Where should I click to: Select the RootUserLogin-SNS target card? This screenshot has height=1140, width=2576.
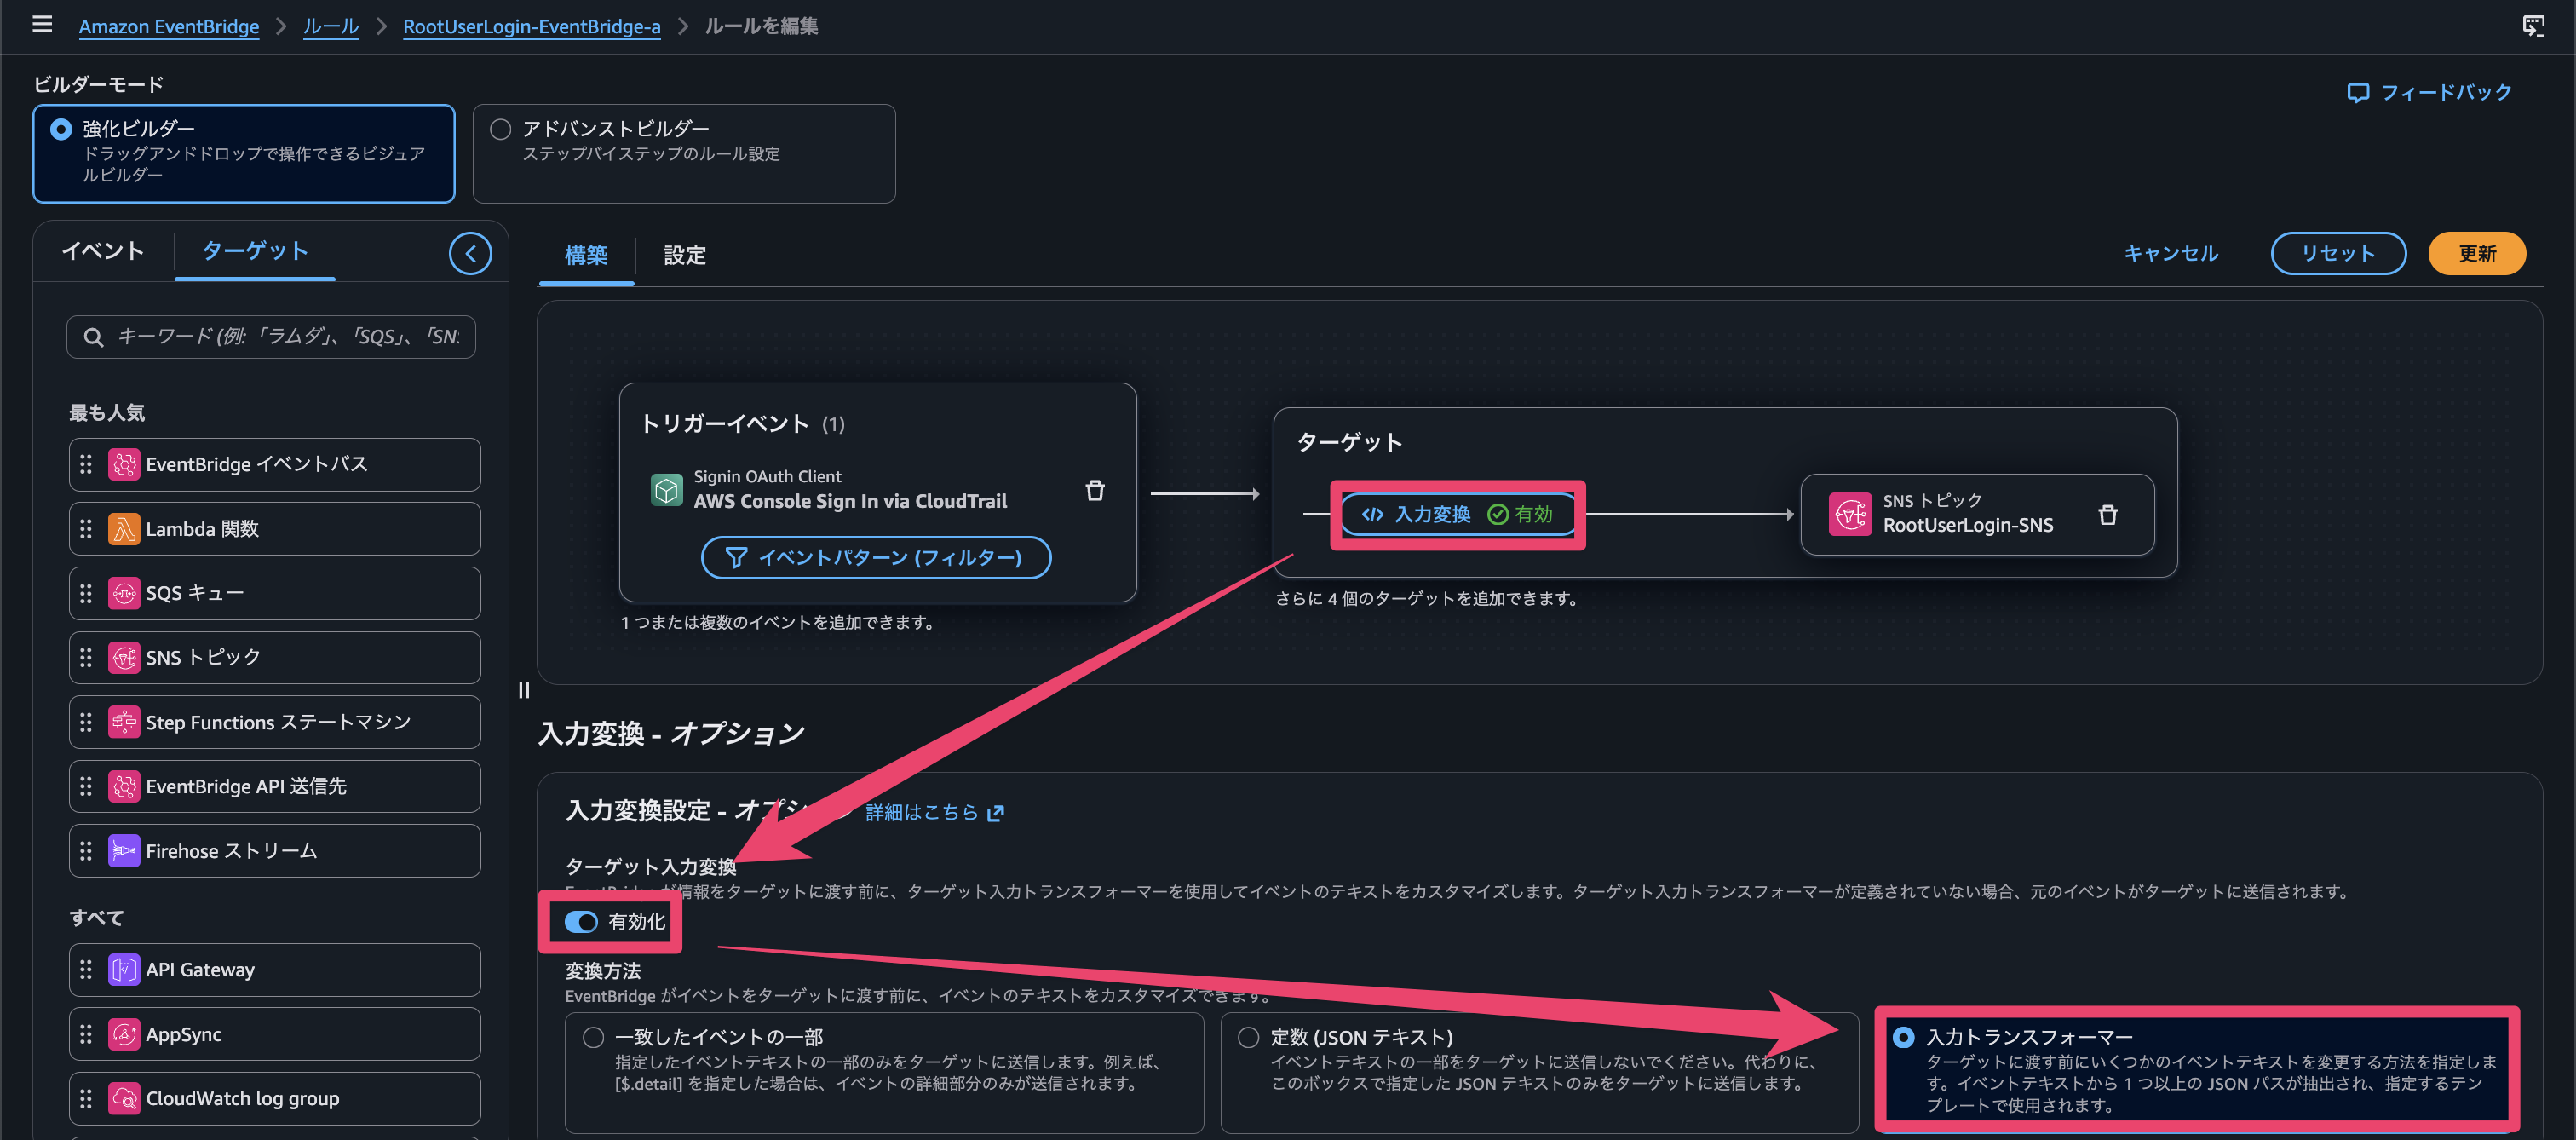click(1977, 515)
